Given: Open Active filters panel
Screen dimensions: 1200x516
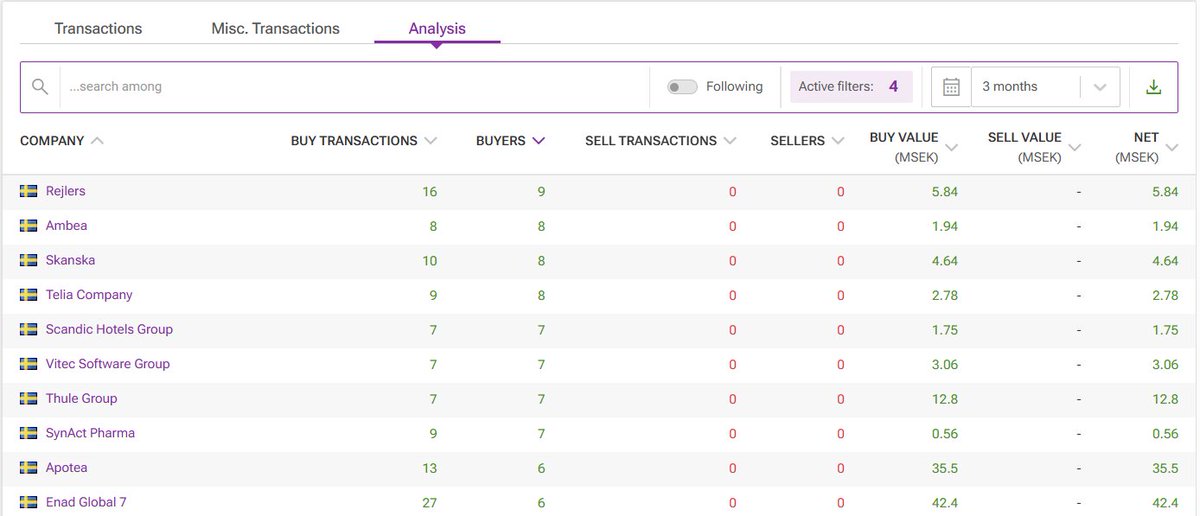Looking at the screenshot, I should pos(851,87).
